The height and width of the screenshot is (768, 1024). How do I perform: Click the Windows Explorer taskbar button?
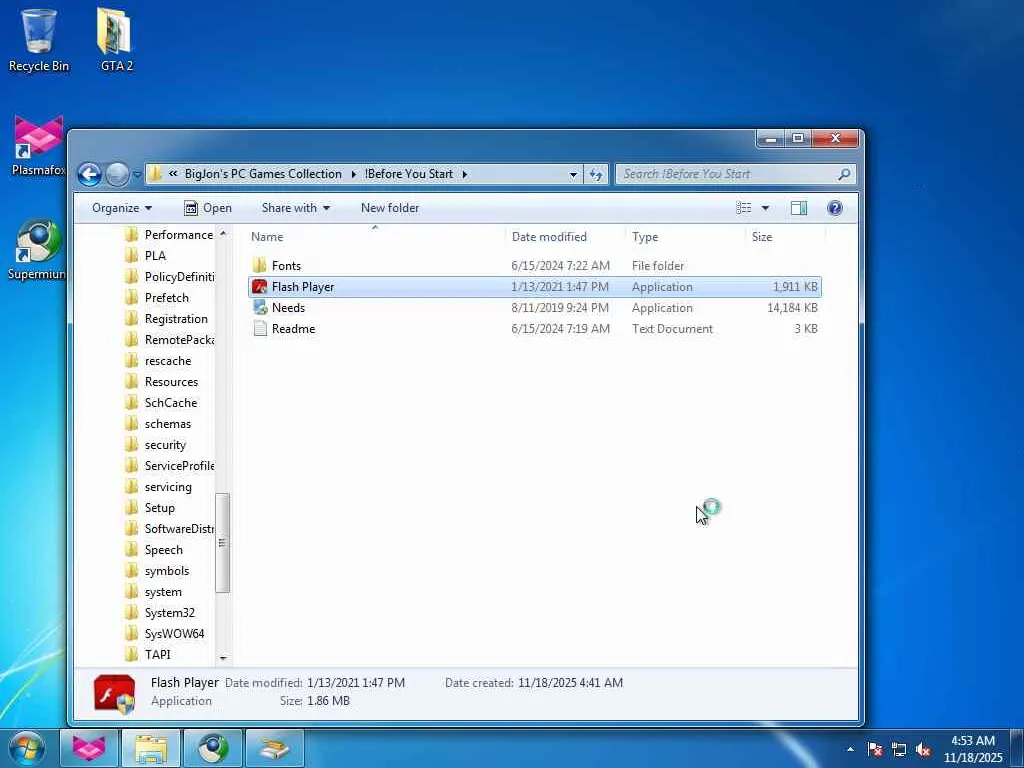(151, 748)
